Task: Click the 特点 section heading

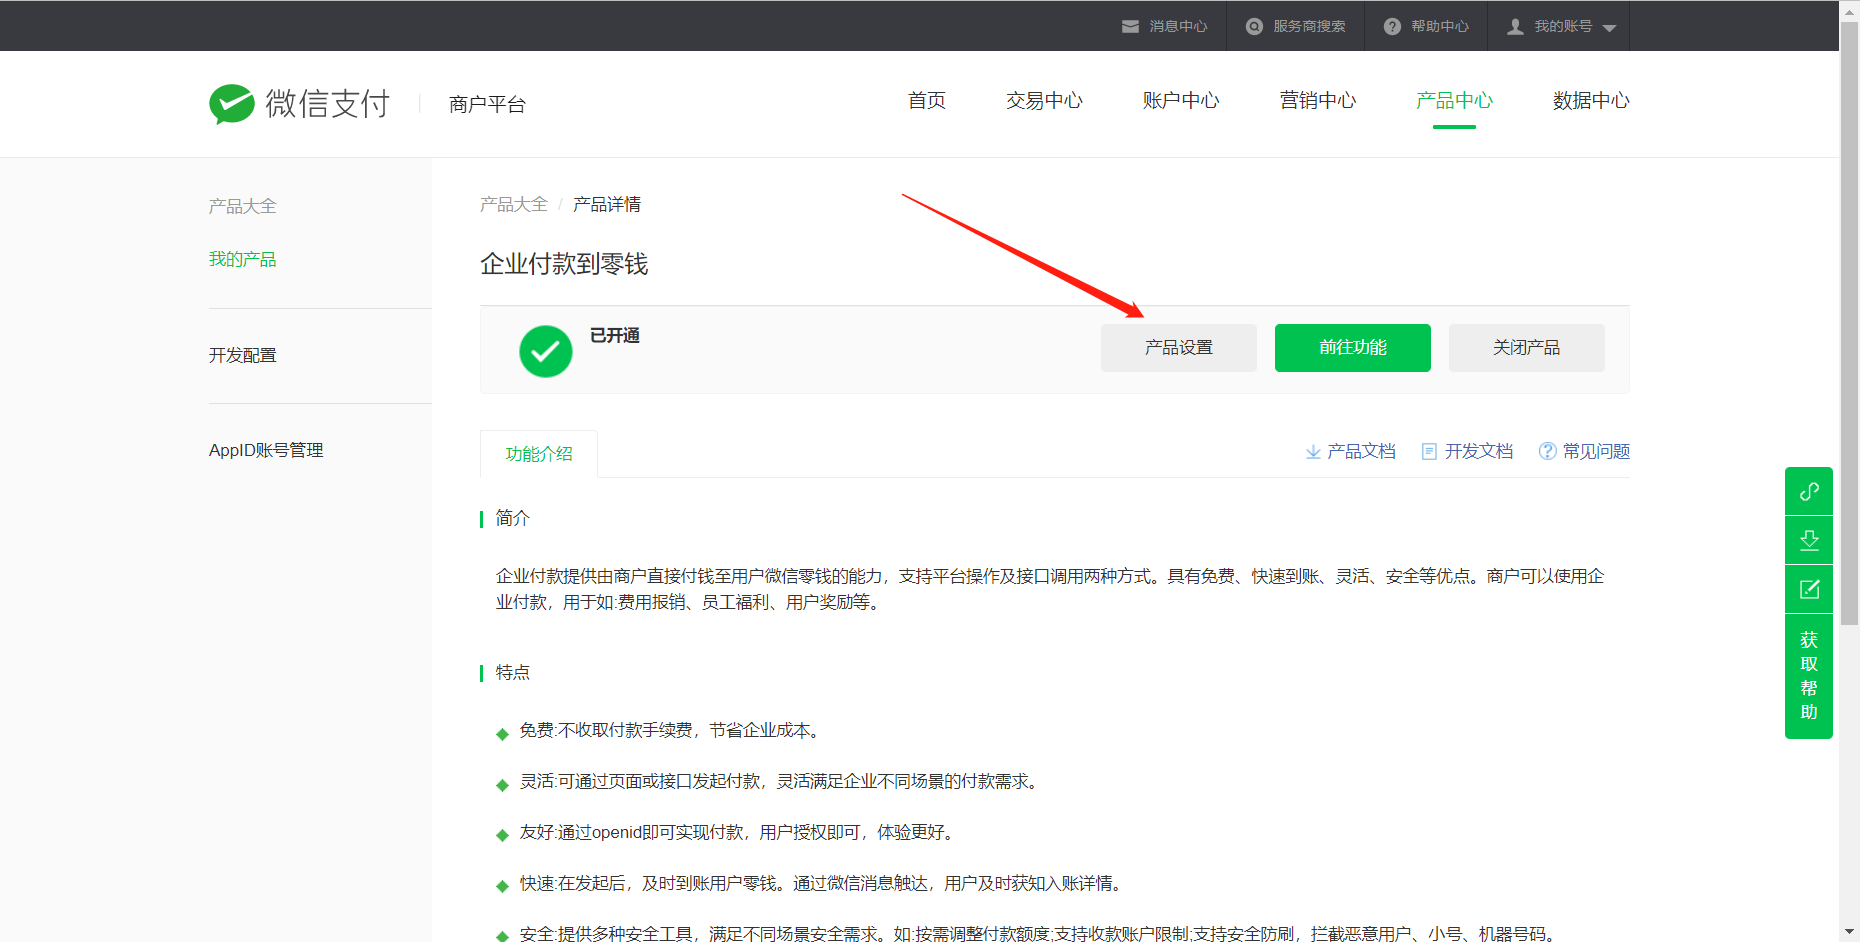Action: tap(513, 672)
